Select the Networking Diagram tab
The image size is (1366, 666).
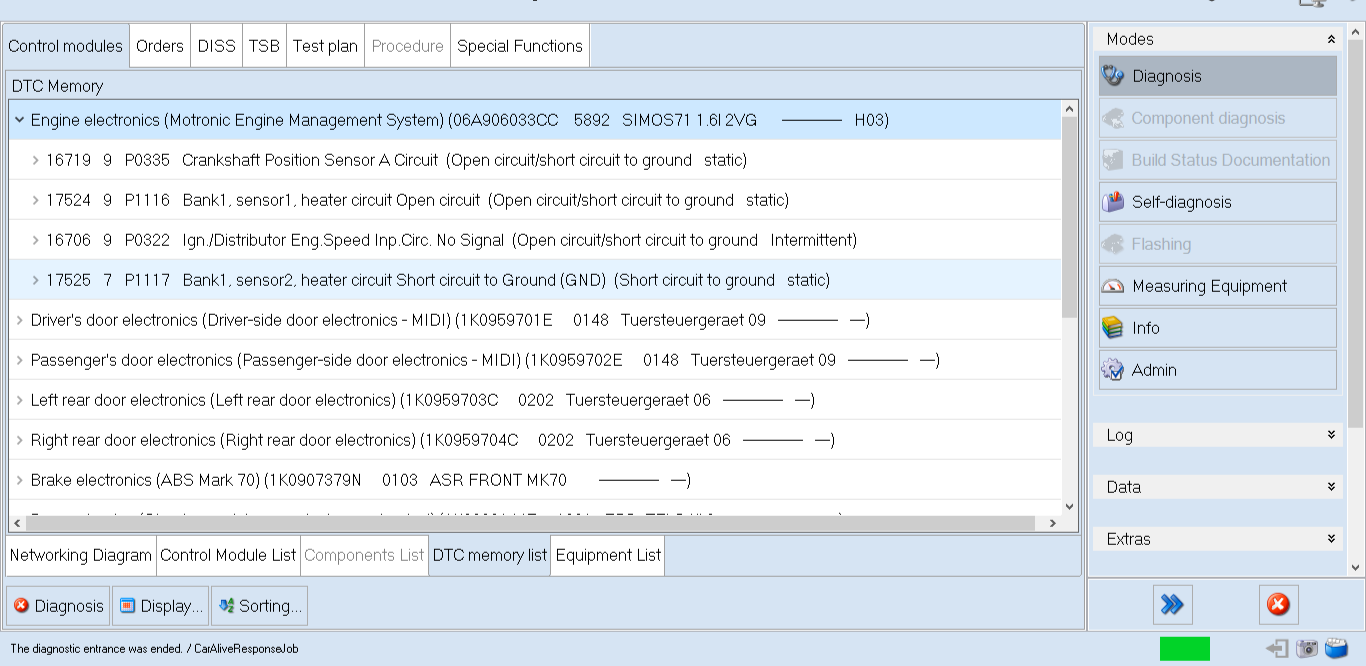click(x=81, y=555)
